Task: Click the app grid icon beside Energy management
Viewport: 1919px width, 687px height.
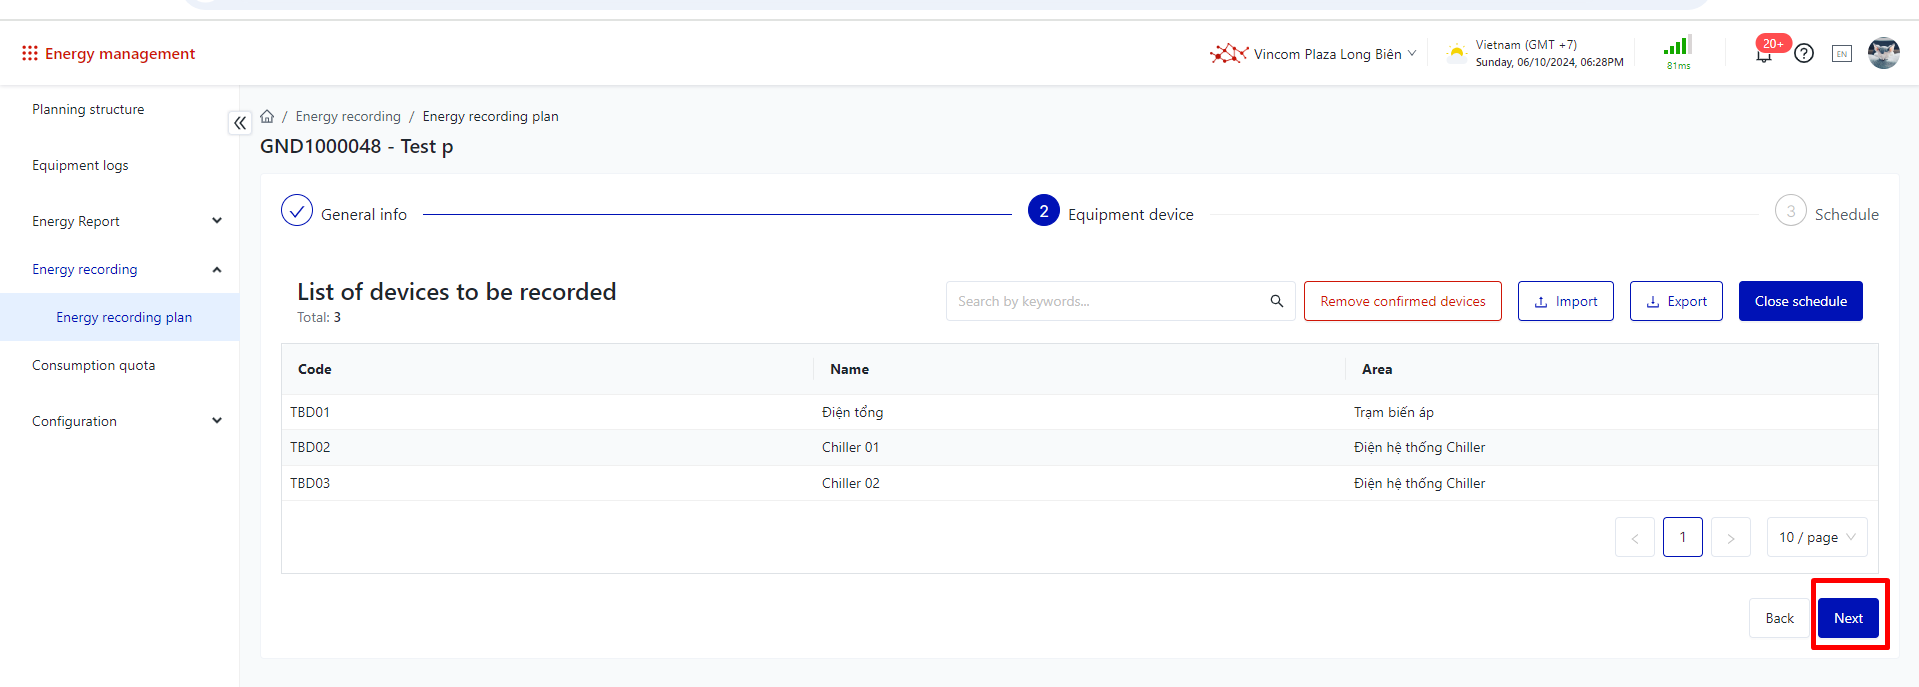Action: (30, 53)
